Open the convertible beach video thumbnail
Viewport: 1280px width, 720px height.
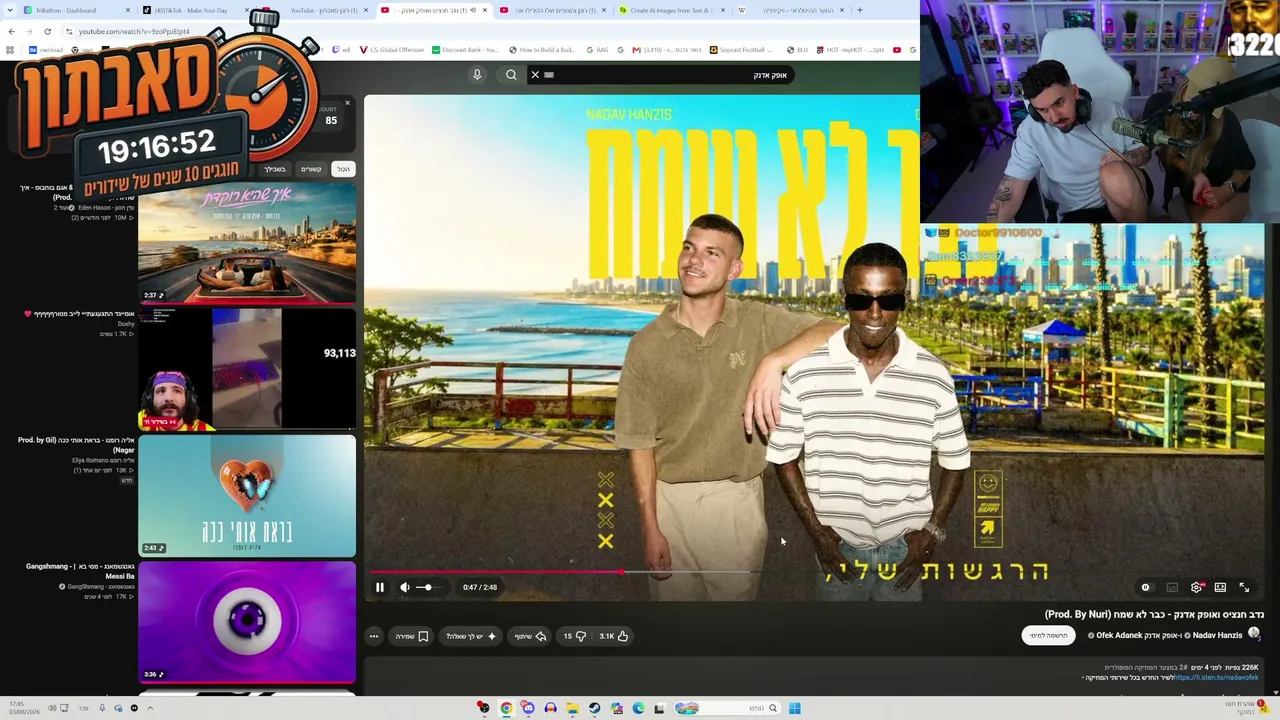(247, 242)
